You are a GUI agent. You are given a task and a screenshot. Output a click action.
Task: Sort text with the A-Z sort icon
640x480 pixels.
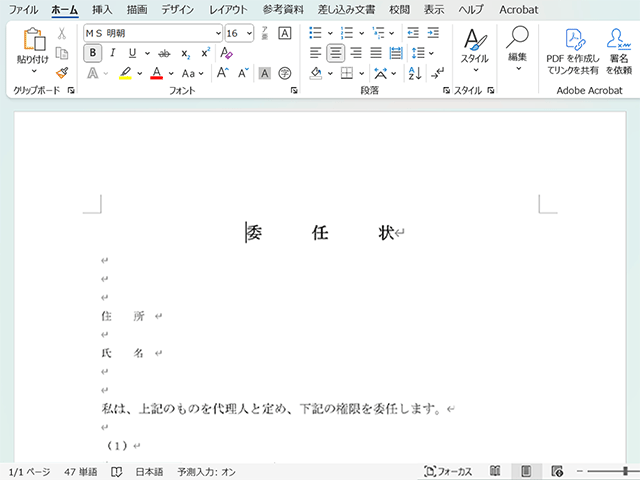(415, 73)
